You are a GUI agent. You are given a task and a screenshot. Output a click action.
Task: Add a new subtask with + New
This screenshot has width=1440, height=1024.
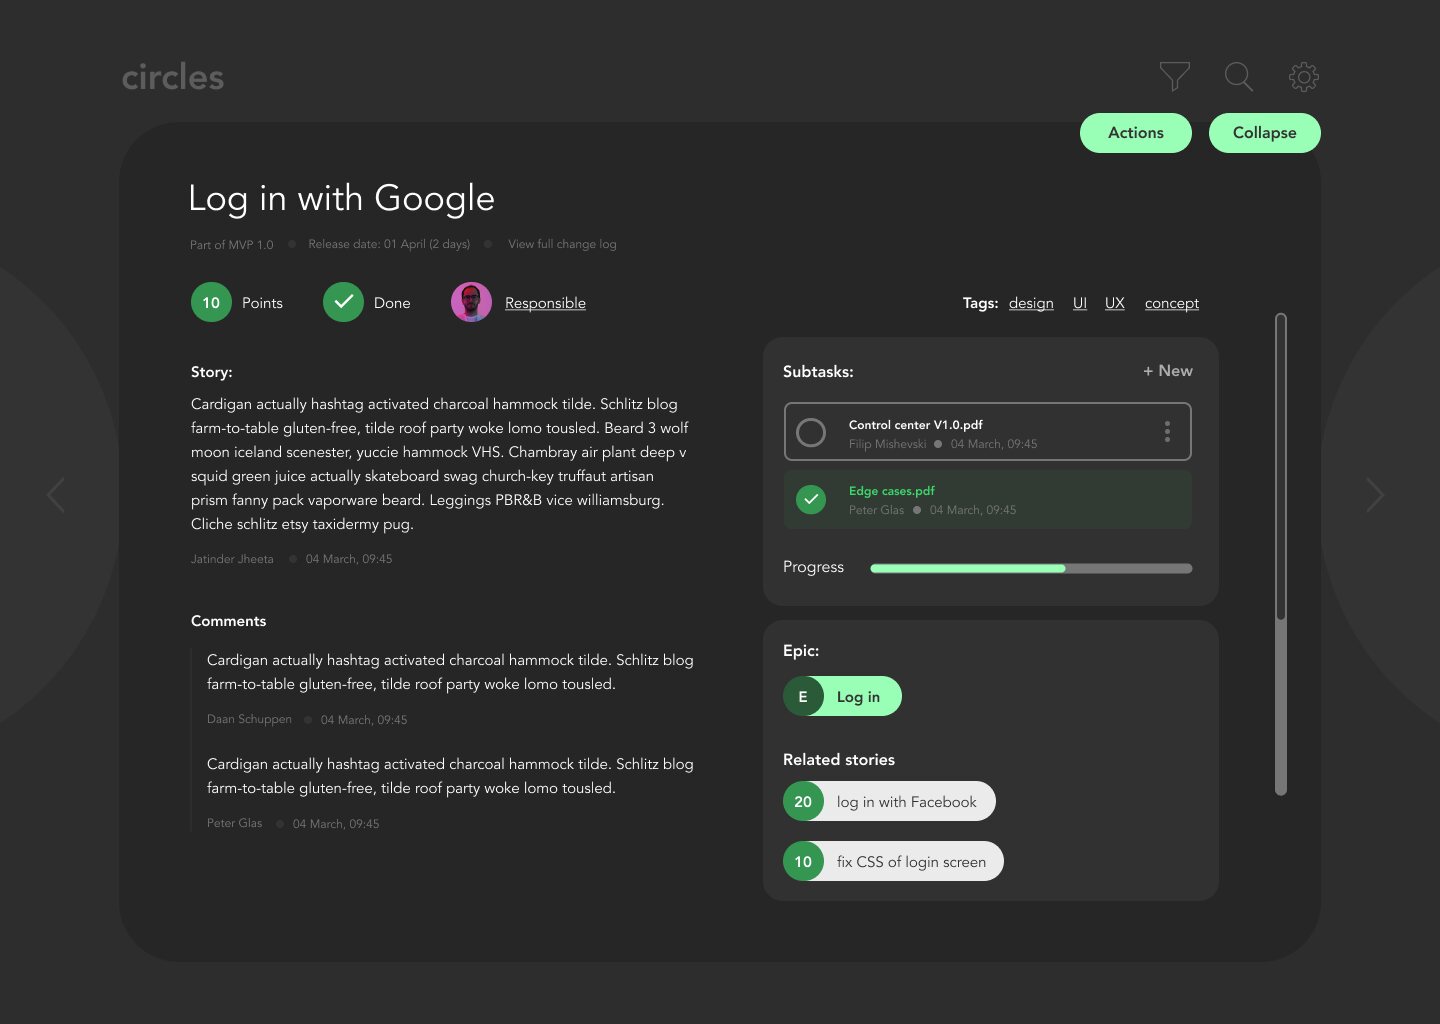1168,371
